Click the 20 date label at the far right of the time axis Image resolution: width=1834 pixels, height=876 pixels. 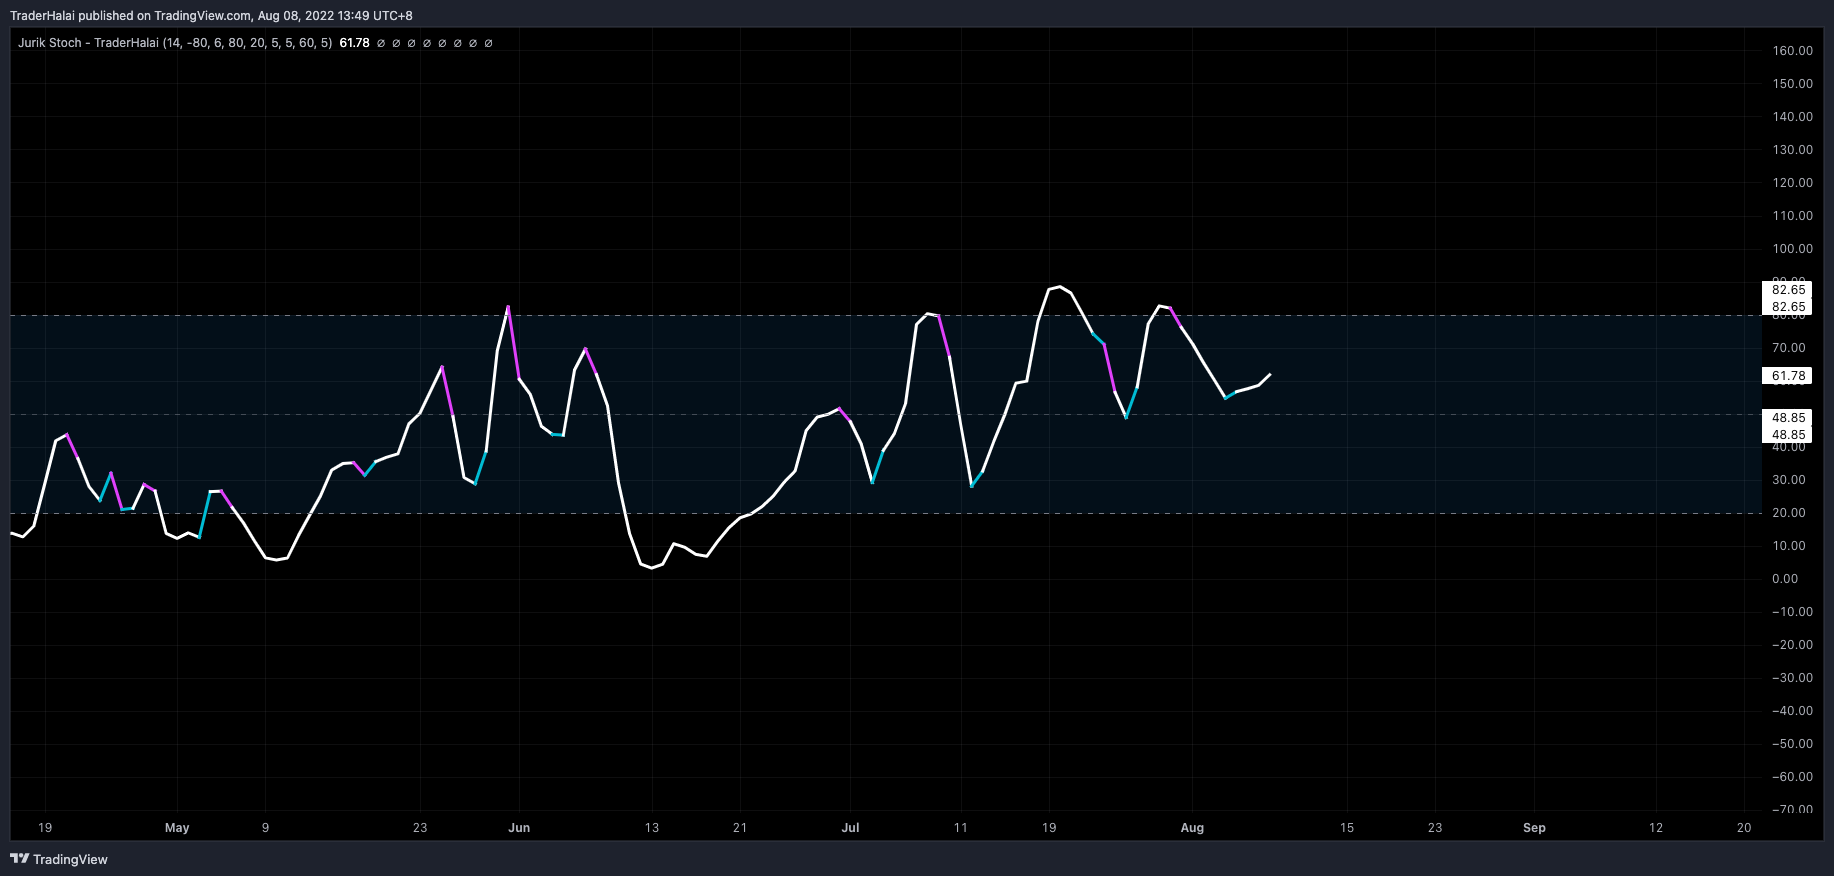[1744, 828]
